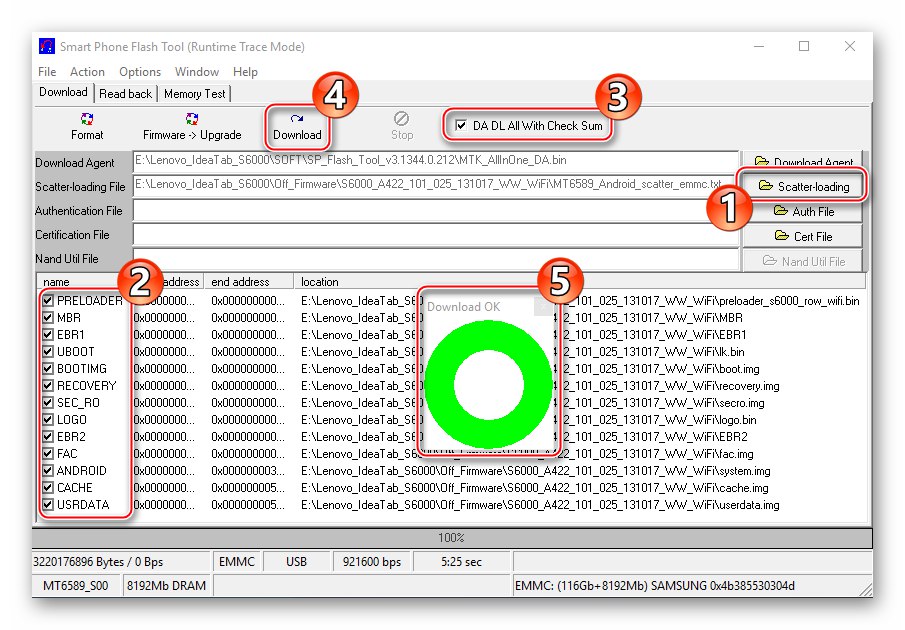The height and width of the screenshot is (630, 905).
Task: Uncheck the PRELOADER partition checkbox
Action: (x=48, y=301)
